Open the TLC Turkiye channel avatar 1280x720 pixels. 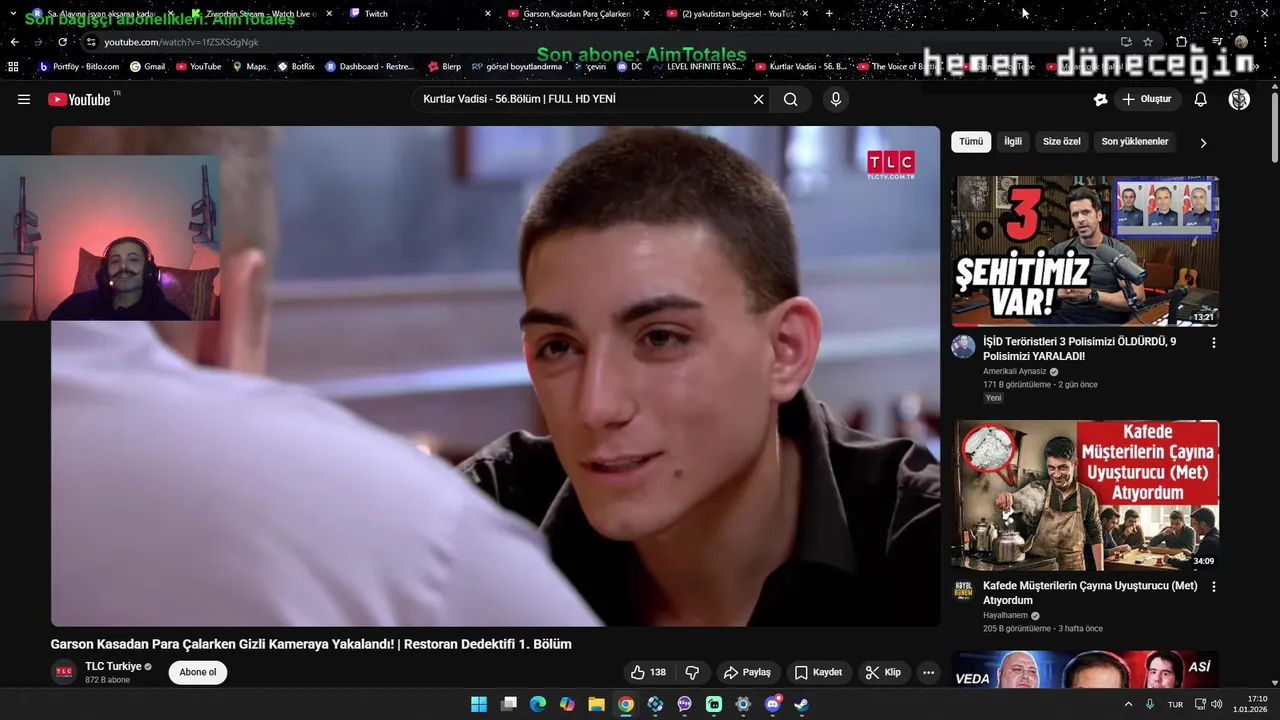pos(64,672)
